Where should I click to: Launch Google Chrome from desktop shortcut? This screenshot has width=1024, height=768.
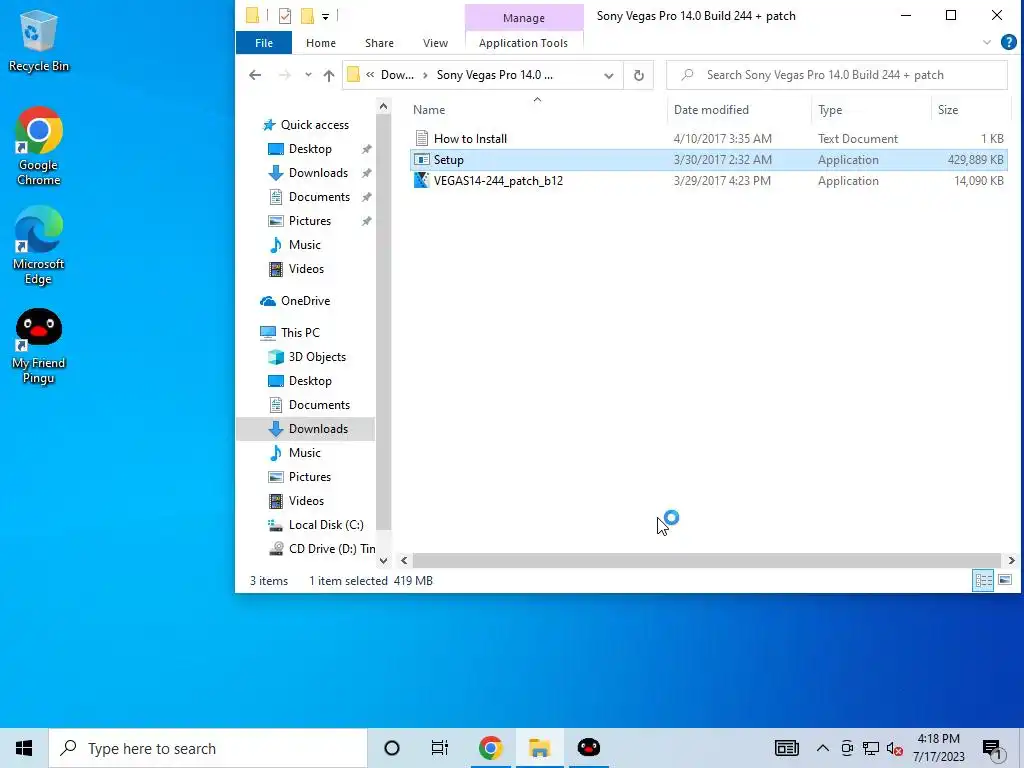click(39, 146)
